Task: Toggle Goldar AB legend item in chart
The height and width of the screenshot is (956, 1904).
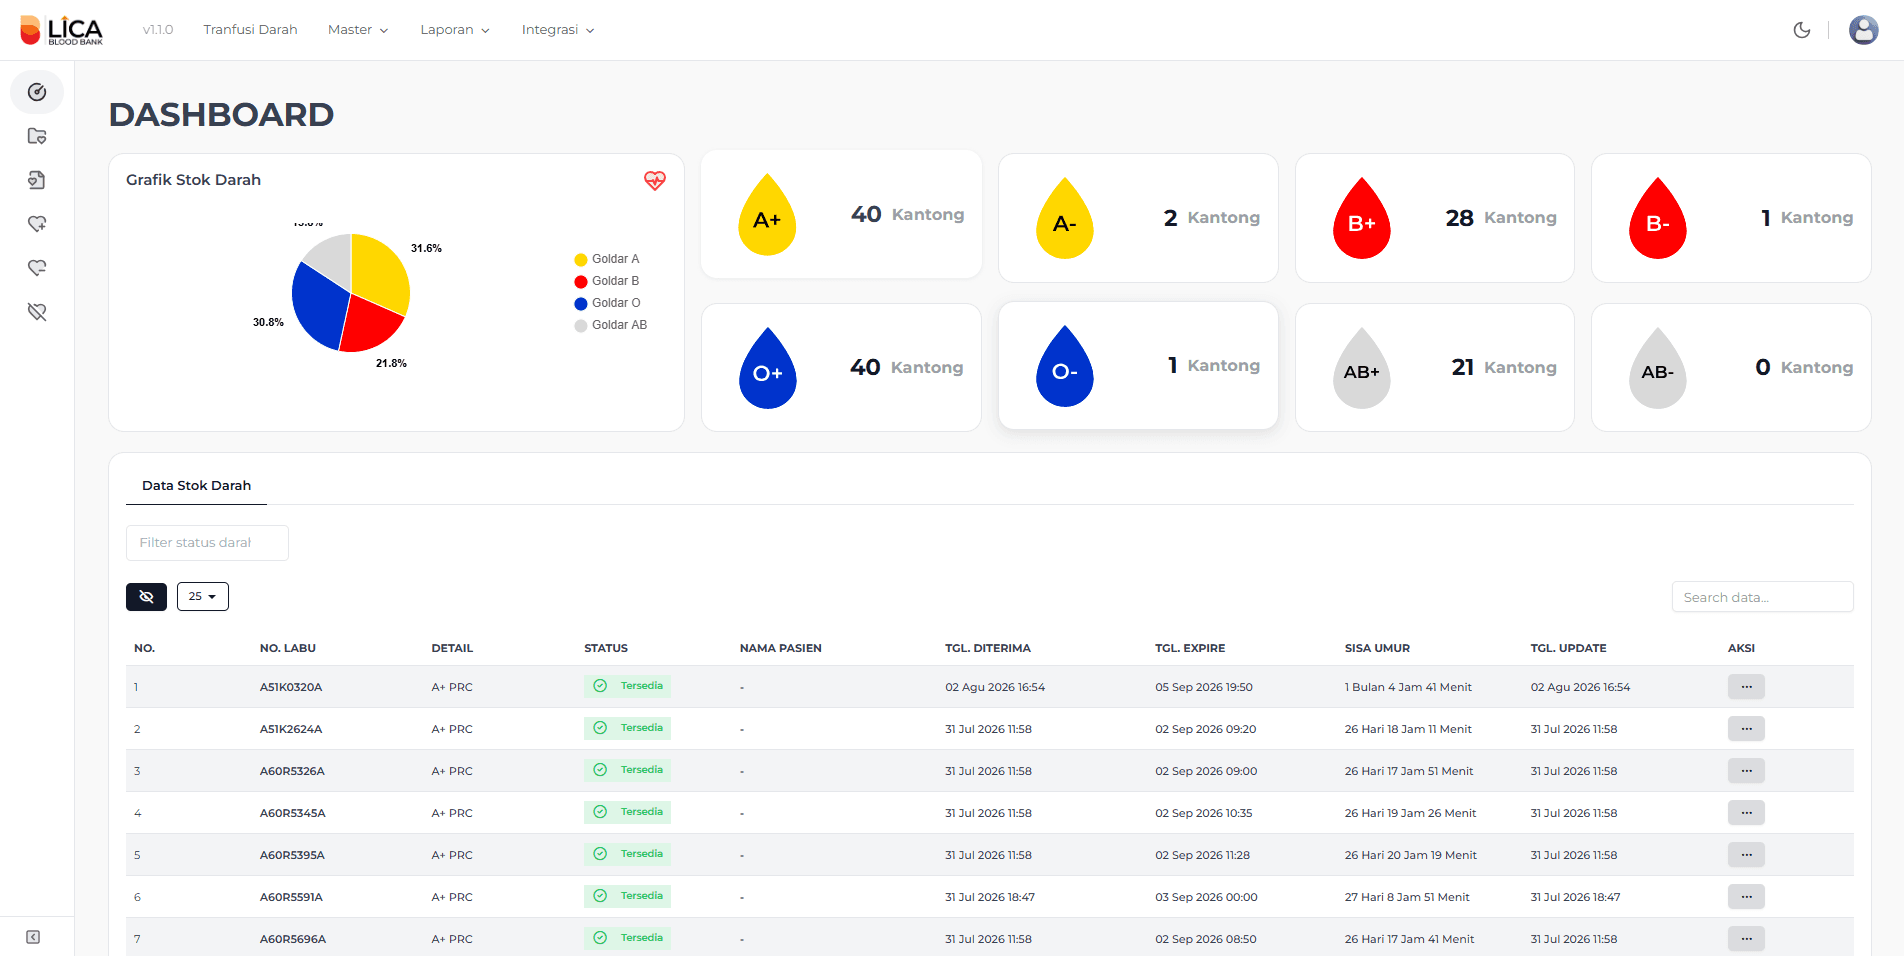Action: tap(611, 325)
